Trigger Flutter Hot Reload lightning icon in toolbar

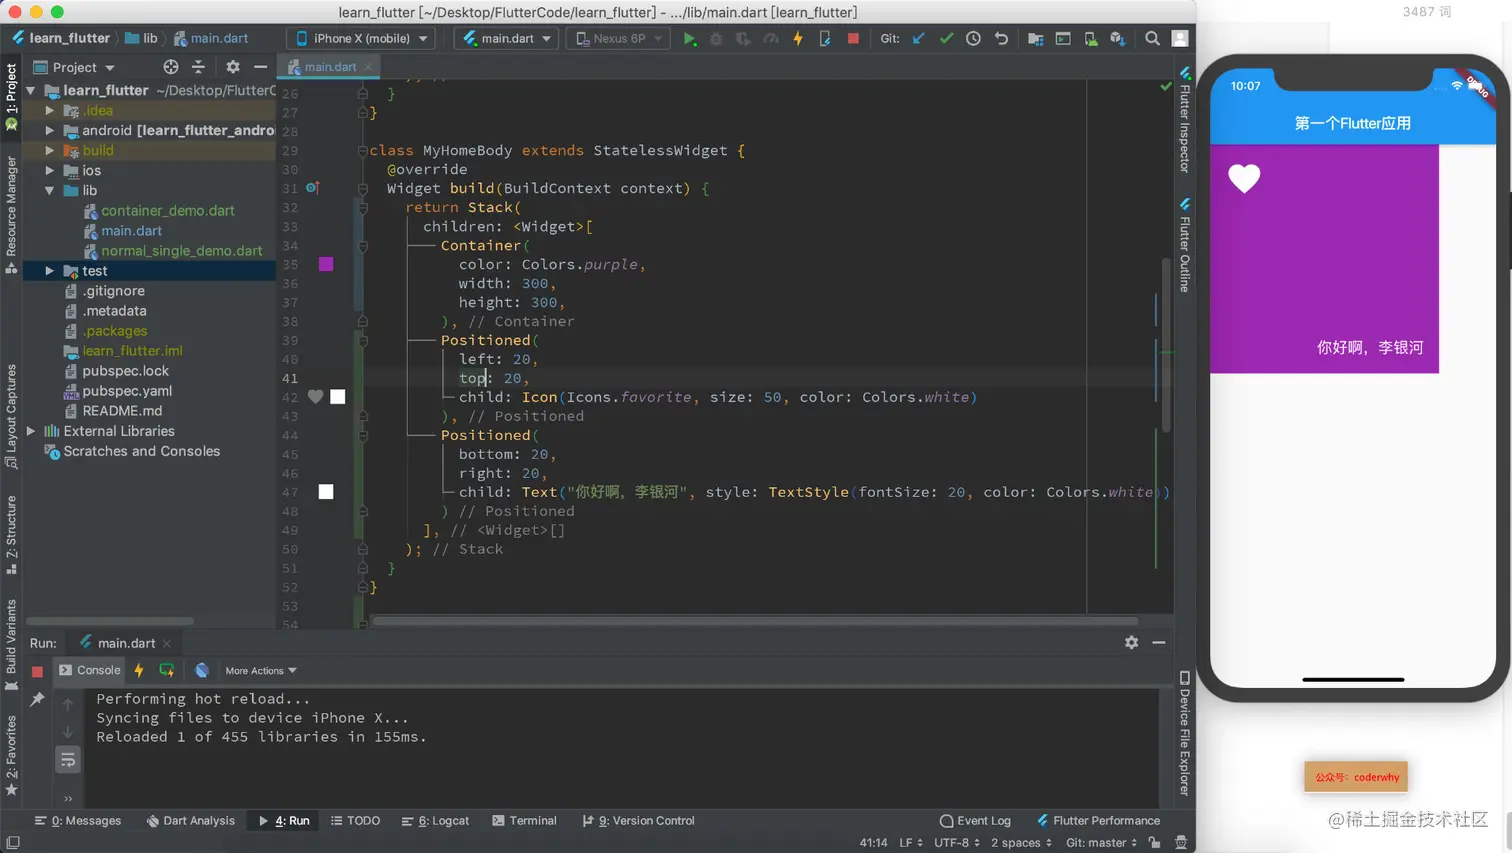point(798,39)
